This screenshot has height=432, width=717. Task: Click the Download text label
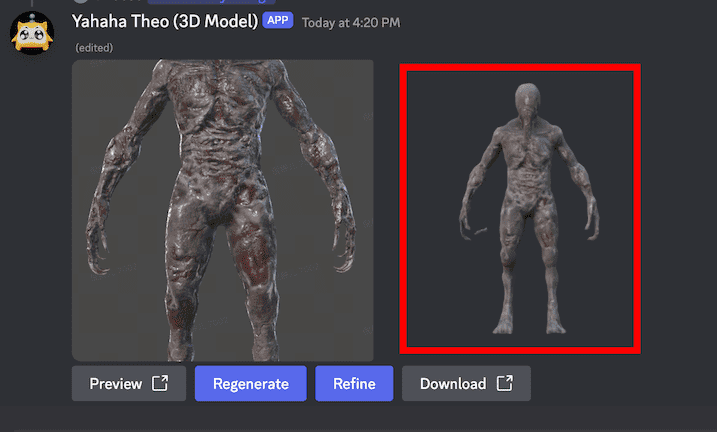click(x=452, y=384)
